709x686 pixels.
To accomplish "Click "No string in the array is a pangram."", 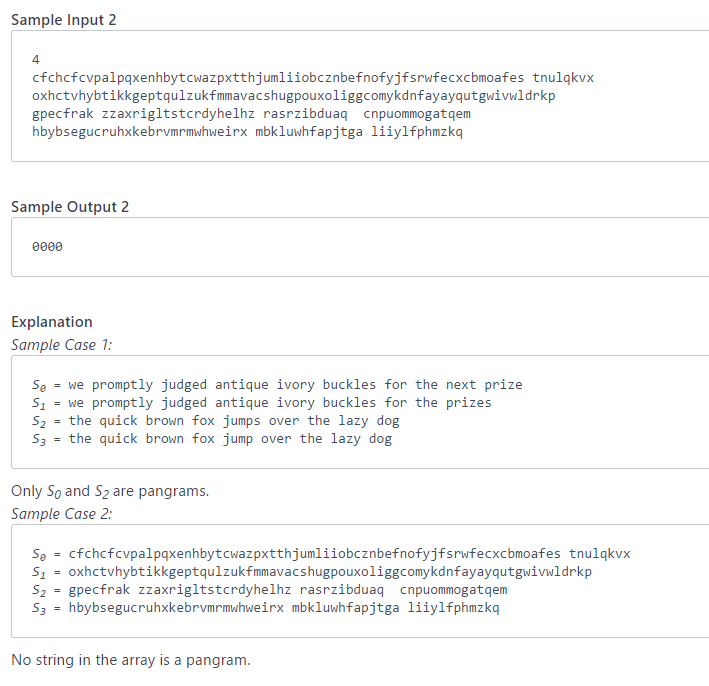I will (131, 660).
